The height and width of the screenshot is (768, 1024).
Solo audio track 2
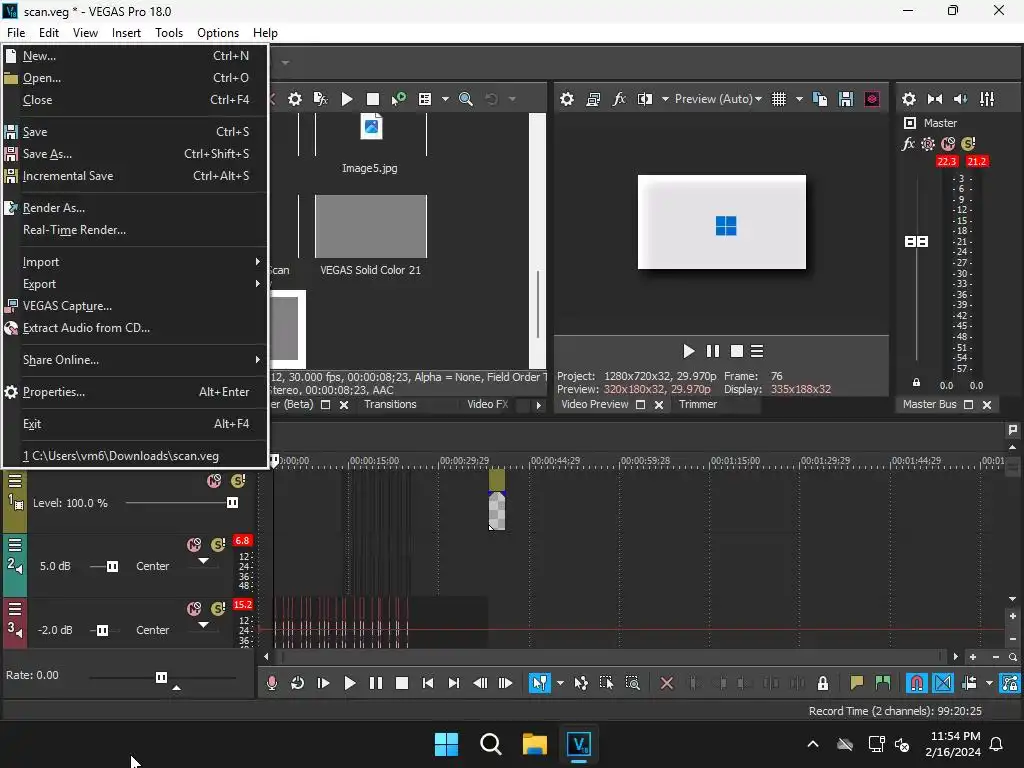218,545
